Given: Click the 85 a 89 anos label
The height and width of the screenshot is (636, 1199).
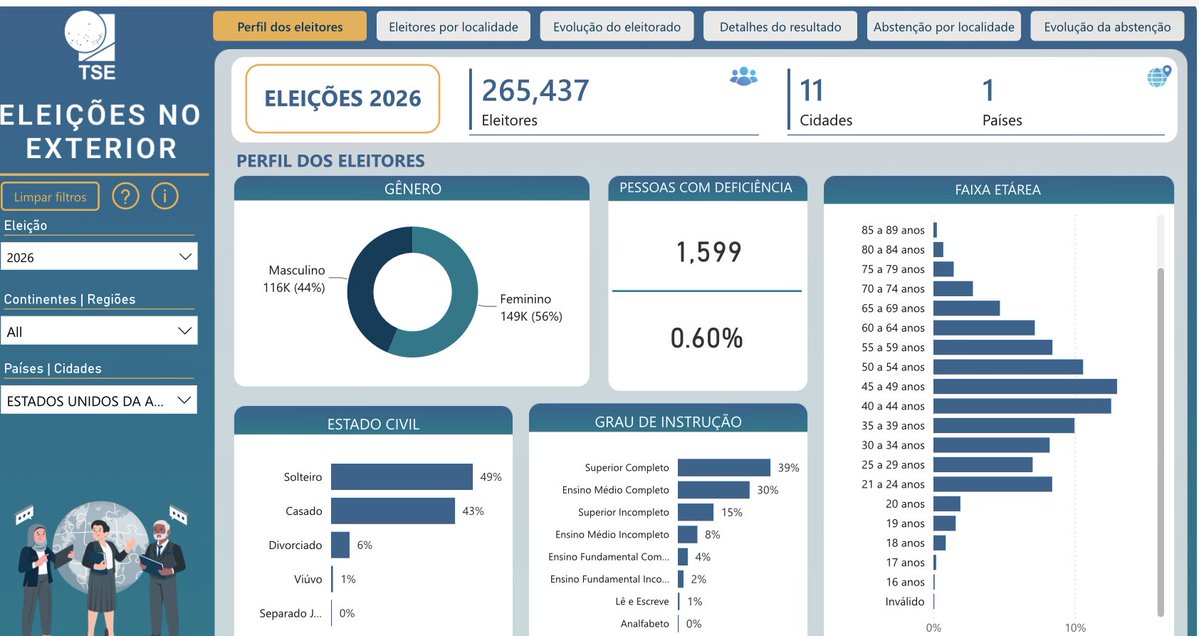Looking at the screenshot, I should pos(893,230).
